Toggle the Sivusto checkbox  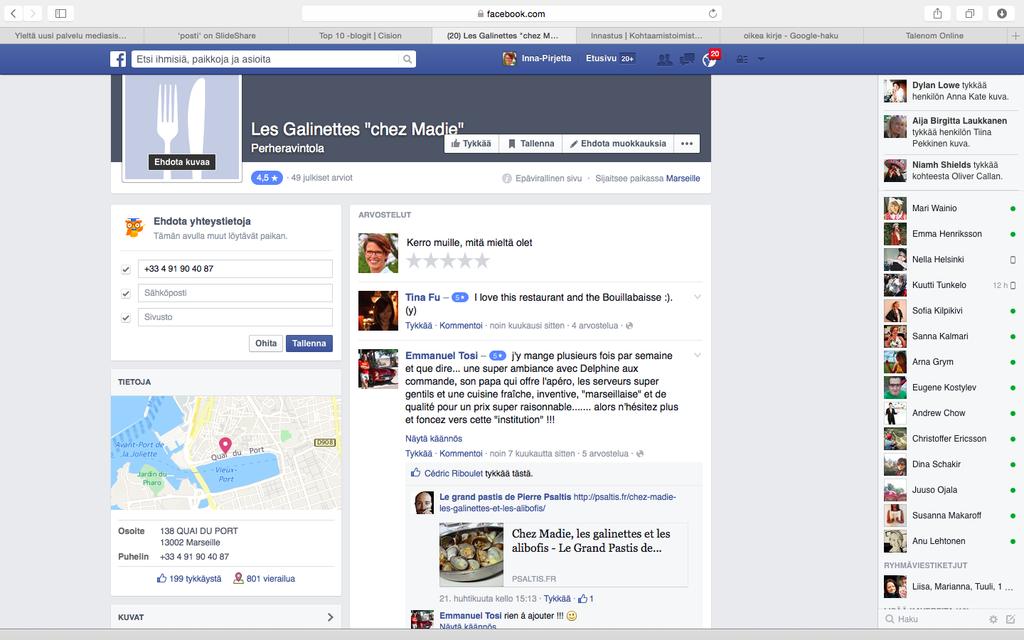click(x=126, y=317)
